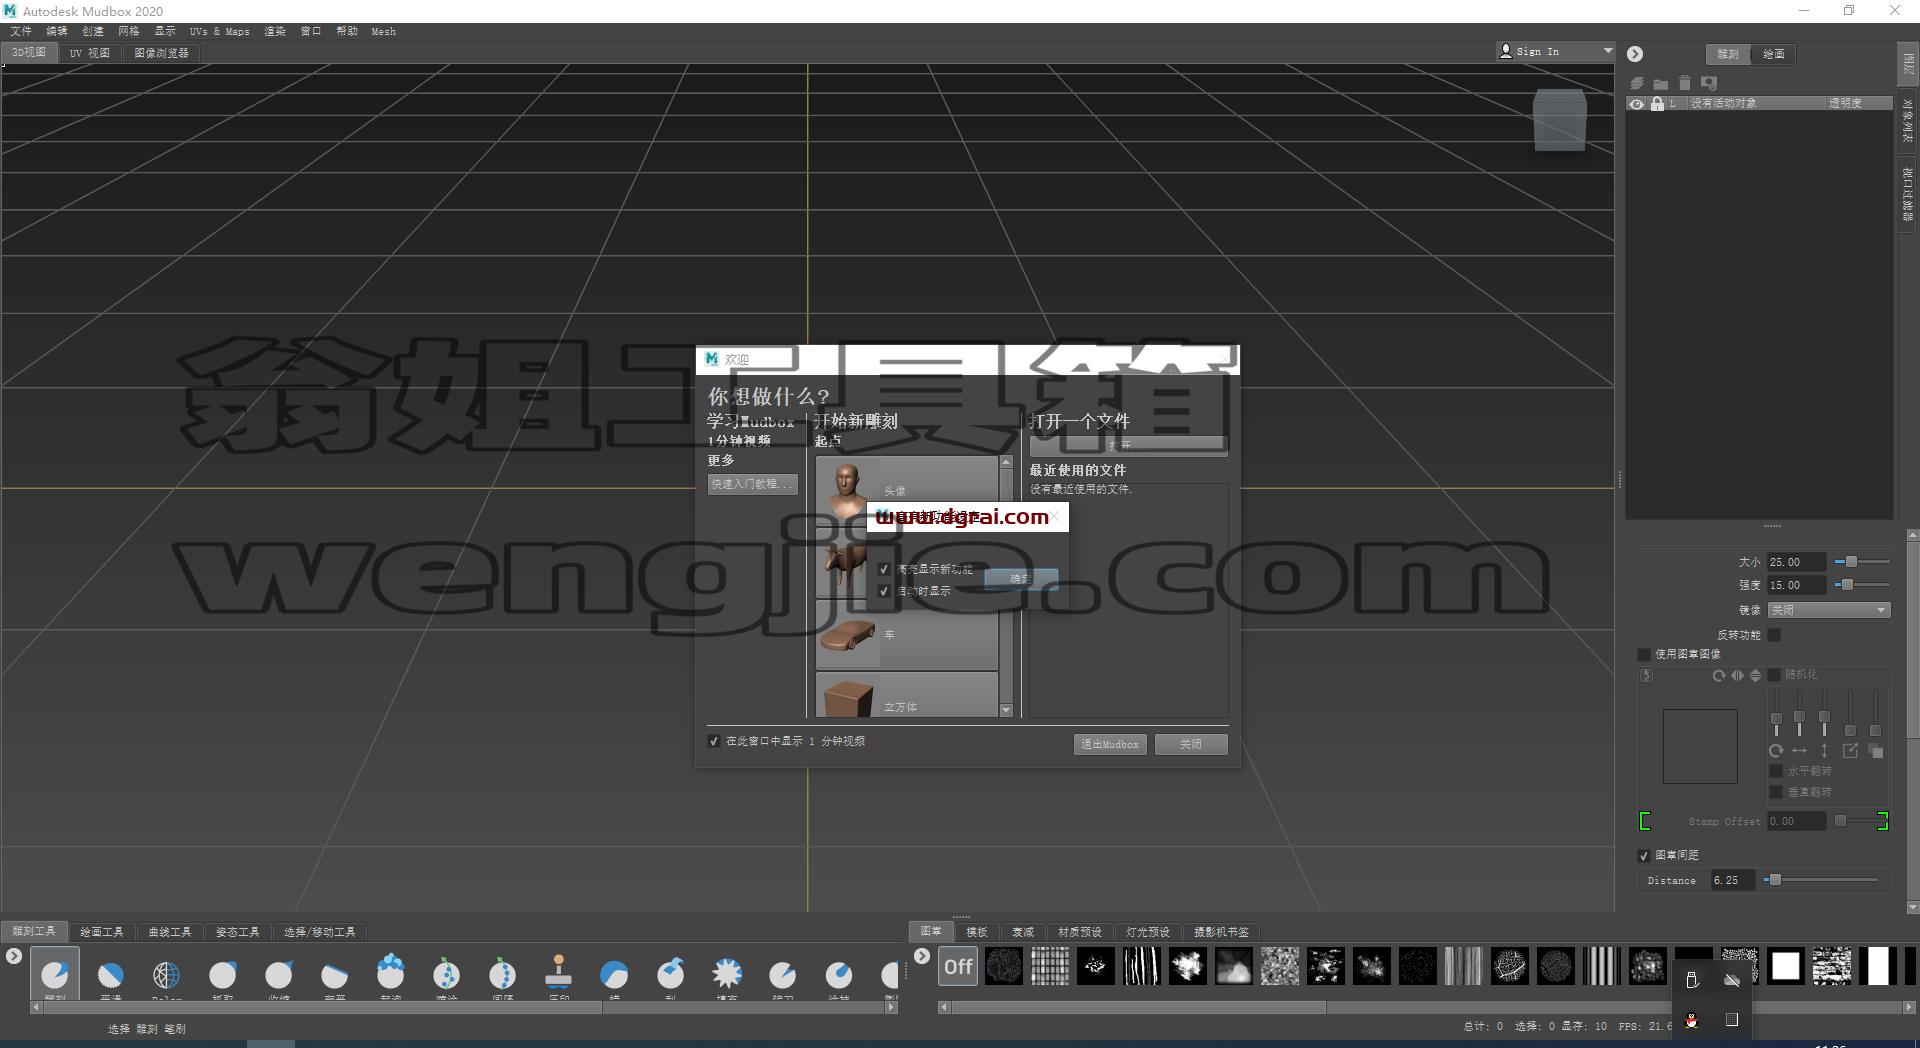Select the Knife (锐刀) brush tool
The width and height of the screenshot is (1920, 1048).
click(783, 974)
